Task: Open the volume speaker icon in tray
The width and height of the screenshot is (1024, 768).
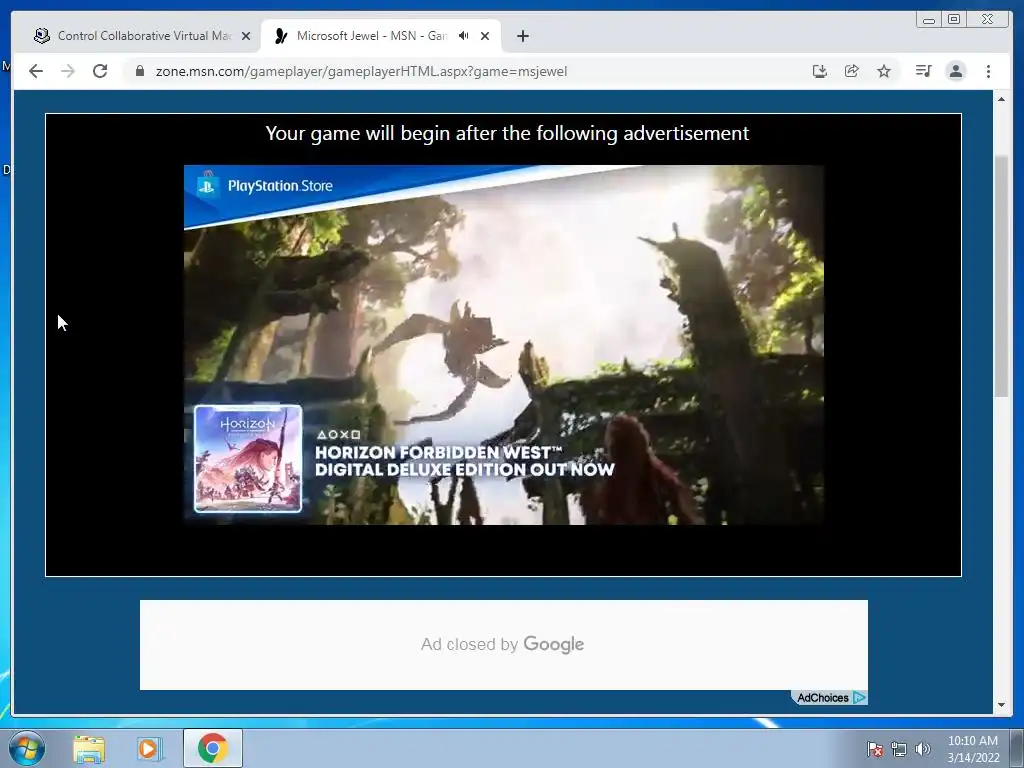Action: 923,749
